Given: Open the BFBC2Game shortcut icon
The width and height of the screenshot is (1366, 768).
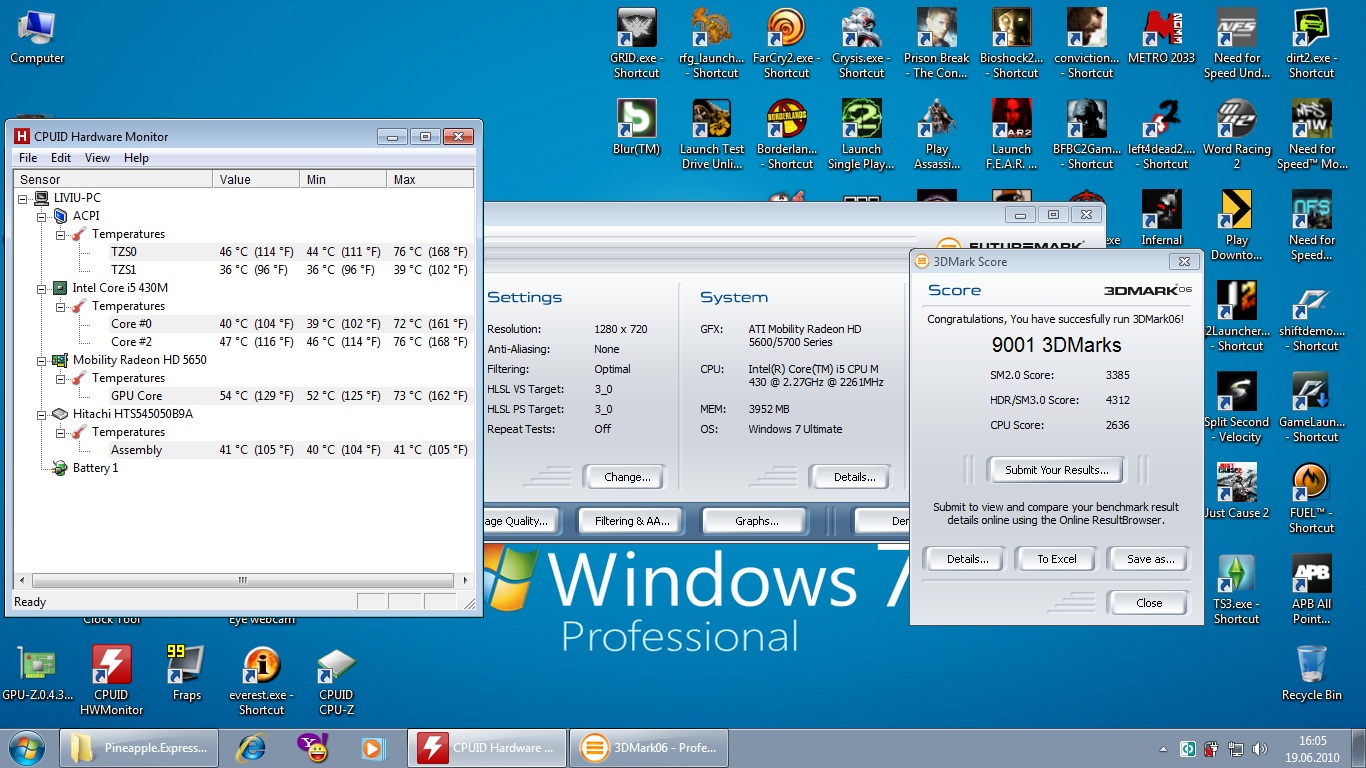Looking at the screenshot, I should [x=1086, y=134].
